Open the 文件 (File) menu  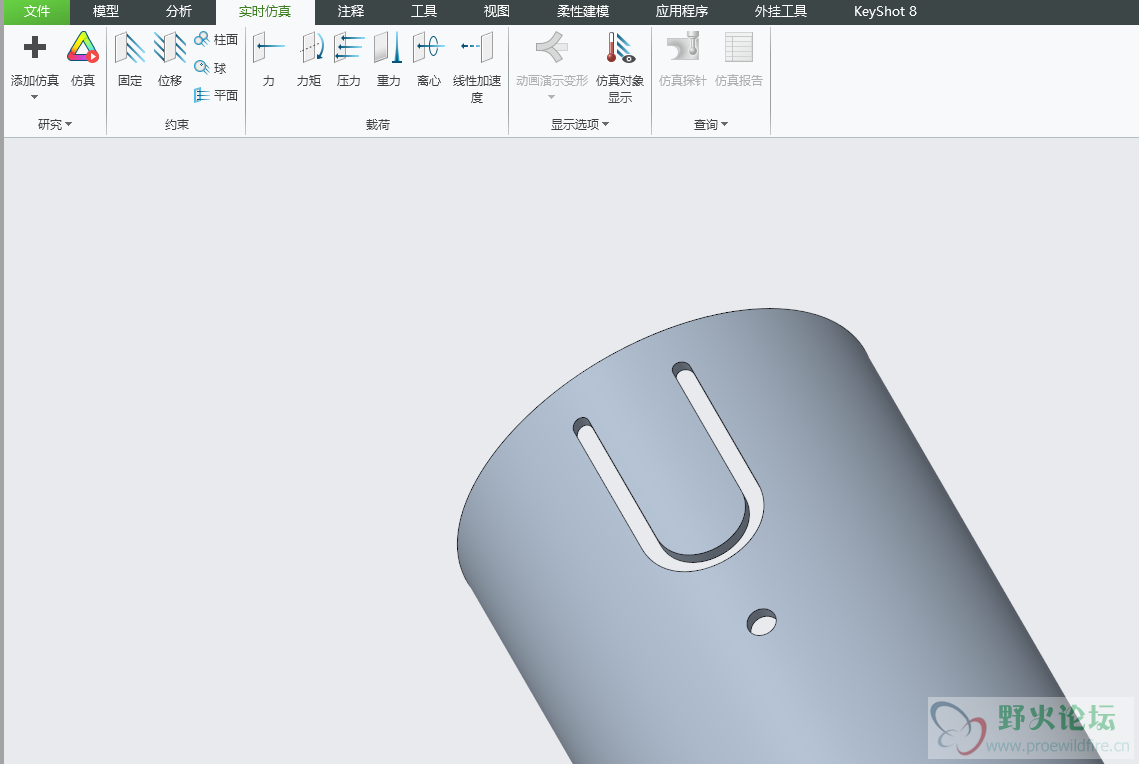36,12
